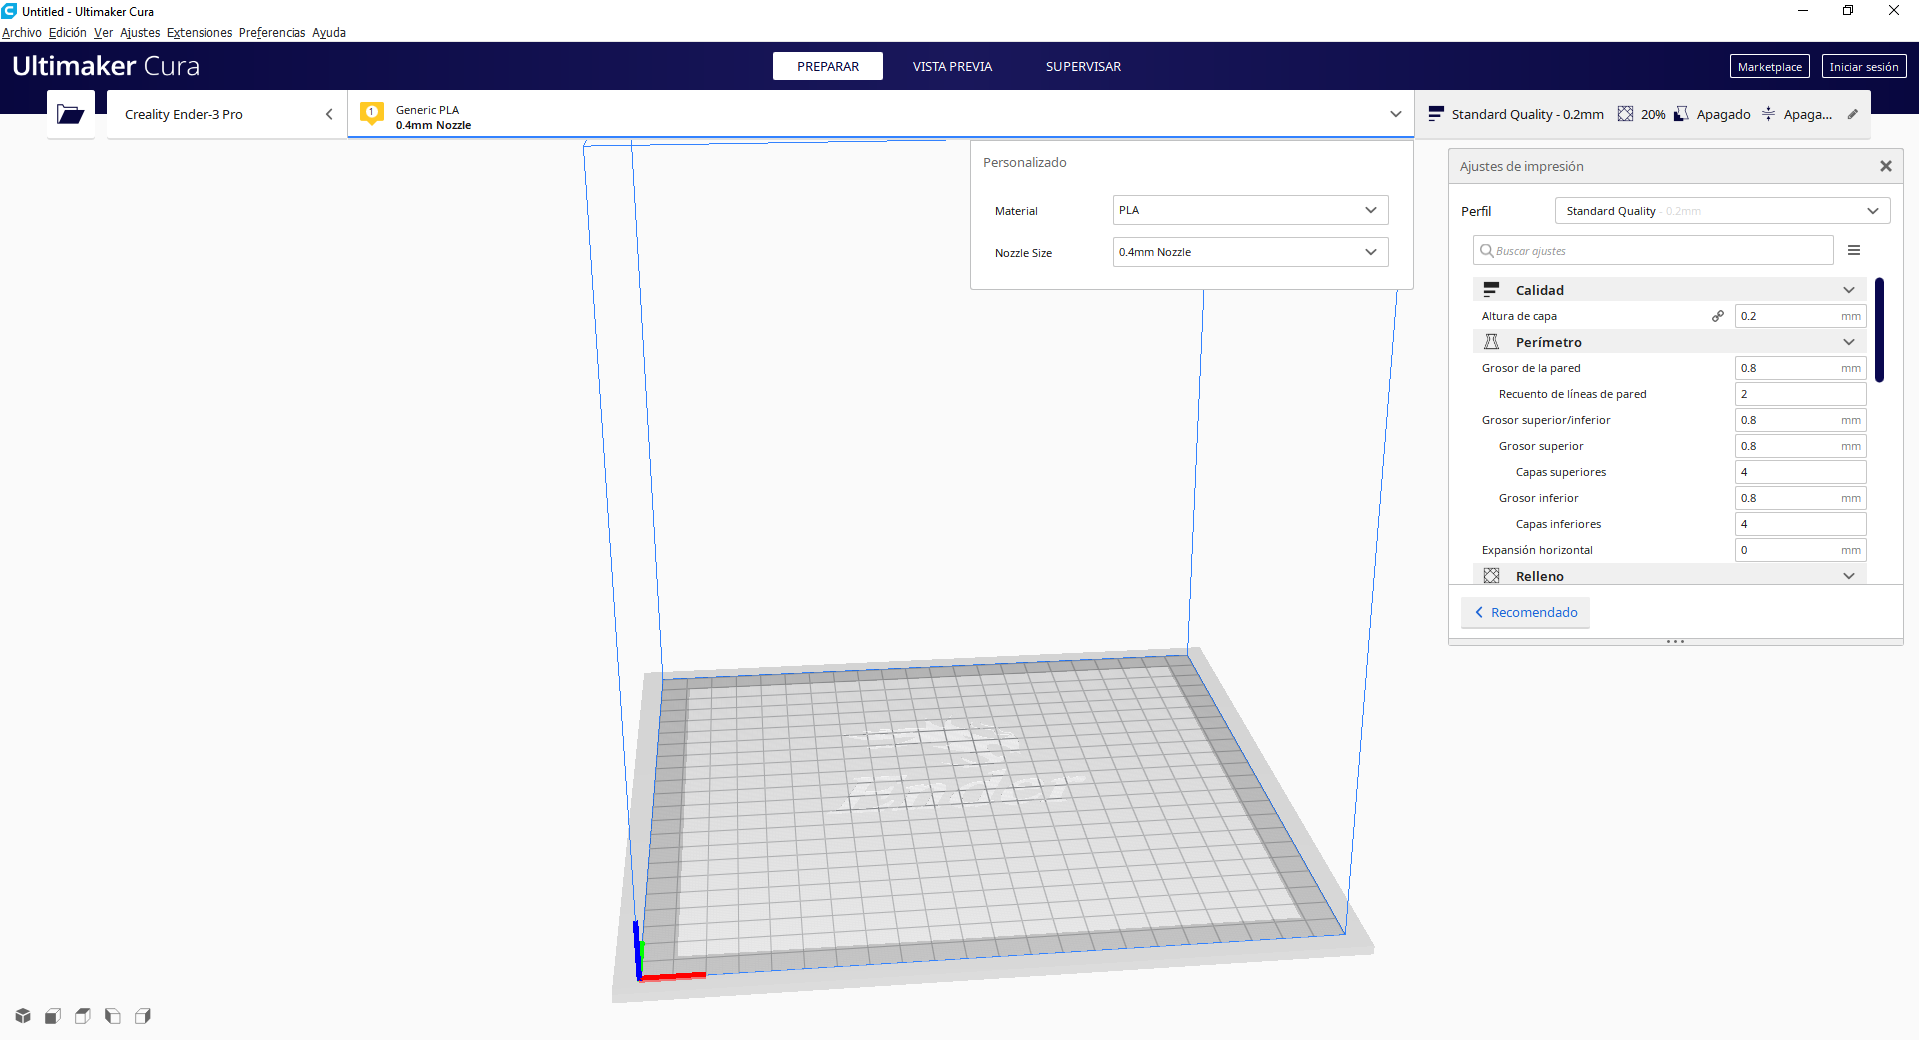Click the extruder 1 material icon
The width and height of the screenshot is (1919, 1040).
click(371, 114)
